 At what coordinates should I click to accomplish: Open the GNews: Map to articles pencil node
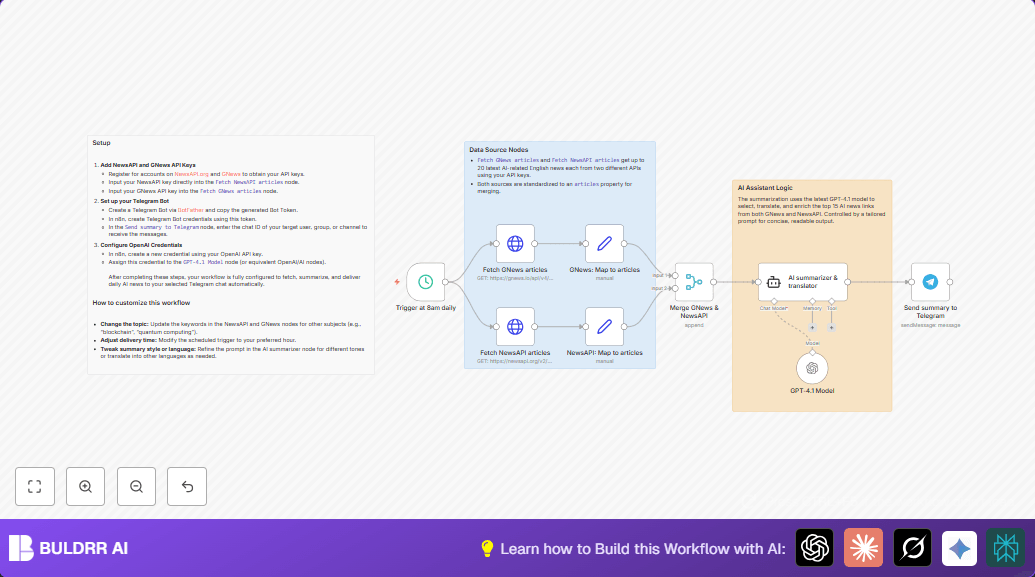(x=605, y=244)
